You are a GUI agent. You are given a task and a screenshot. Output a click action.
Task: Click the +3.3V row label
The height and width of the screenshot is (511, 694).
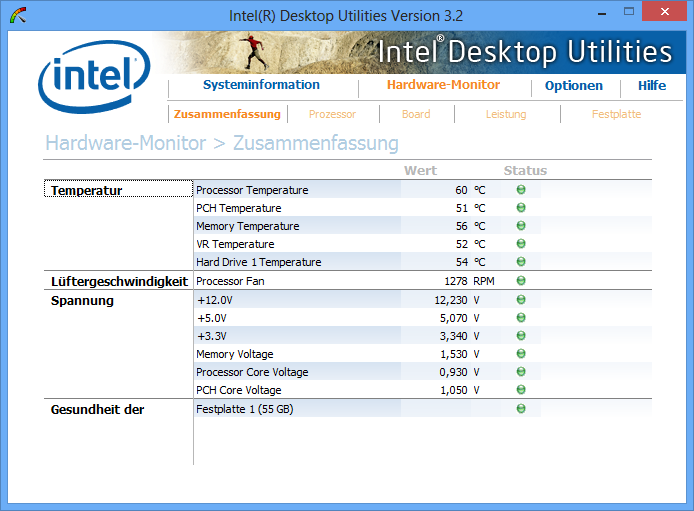coord(212,336)
